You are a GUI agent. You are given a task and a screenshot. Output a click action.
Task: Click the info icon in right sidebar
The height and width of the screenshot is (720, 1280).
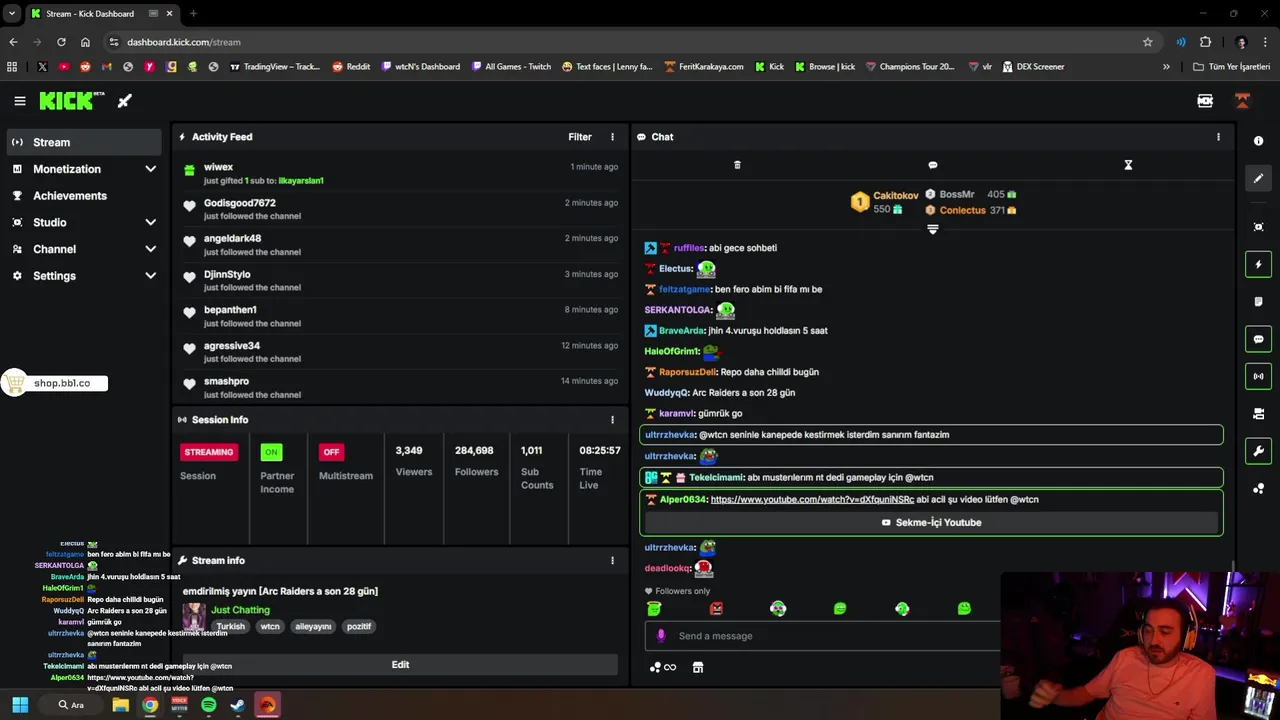(x=1259, y=141)
